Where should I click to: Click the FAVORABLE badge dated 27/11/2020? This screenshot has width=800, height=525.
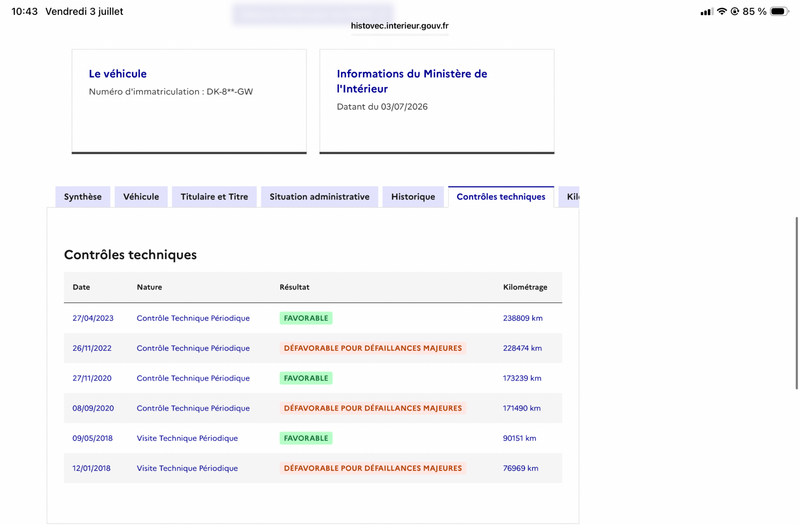click(x=306, y=378)
